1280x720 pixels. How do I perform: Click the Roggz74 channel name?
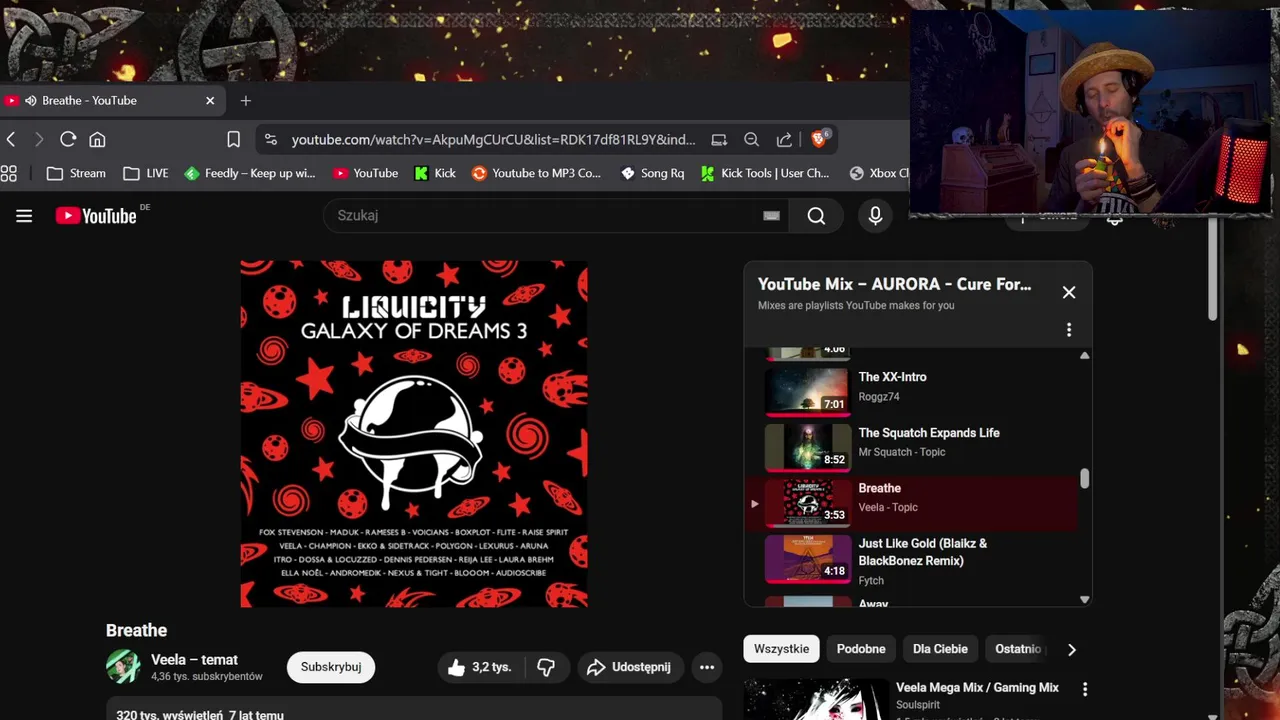pos(879,397)
